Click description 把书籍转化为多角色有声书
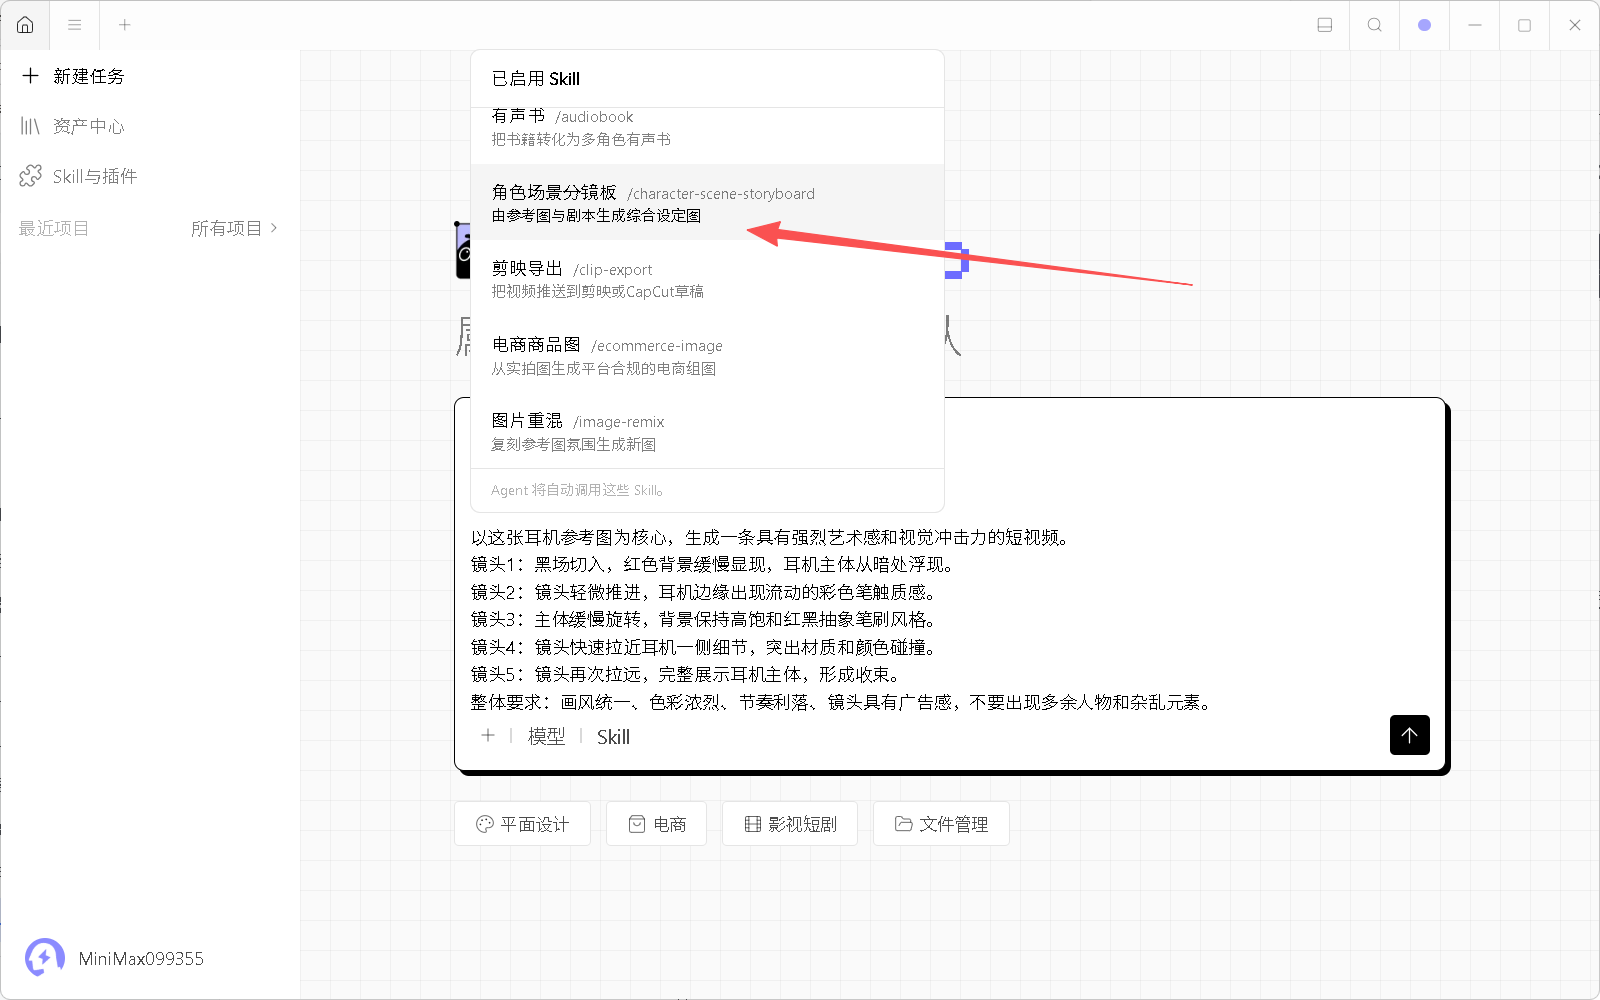 click(581, 139)
